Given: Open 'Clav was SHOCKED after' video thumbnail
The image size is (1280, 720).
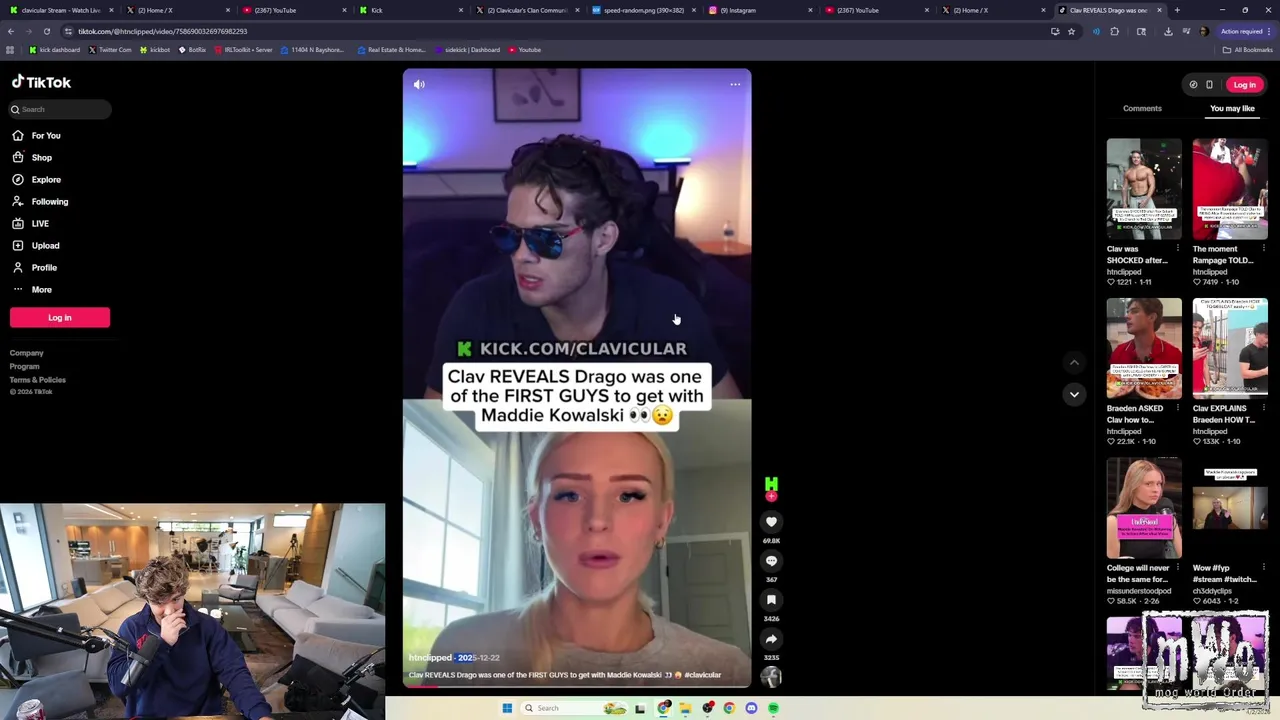Looking at the screenshot, I should coord(1144,189).
